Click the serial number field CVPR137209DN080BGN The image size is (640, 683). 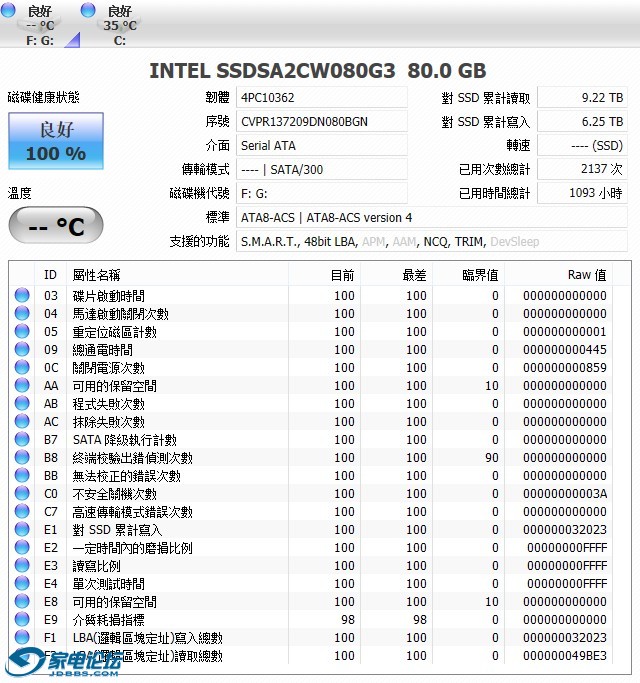coord(321,121)
